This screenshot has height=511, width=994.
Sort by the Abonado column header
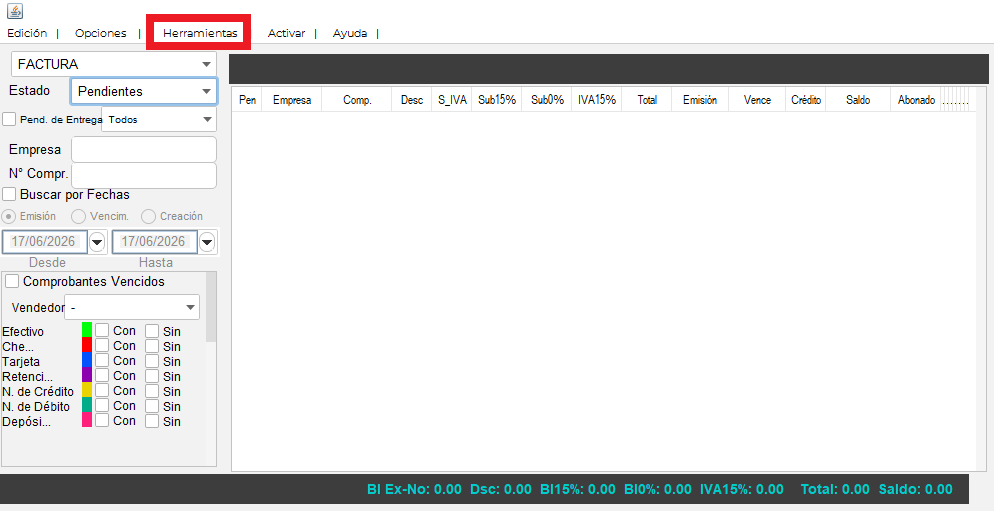point(916,100)
